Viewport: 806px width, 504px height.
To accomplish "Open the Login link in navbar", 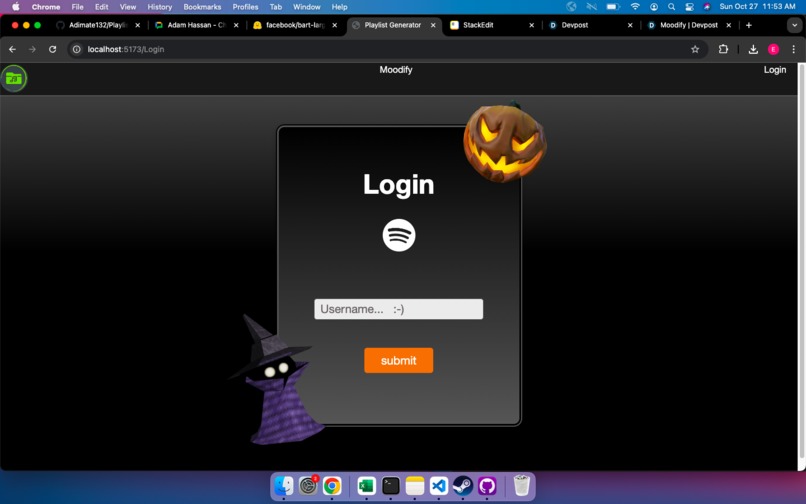I will click(x=775, y=70).
